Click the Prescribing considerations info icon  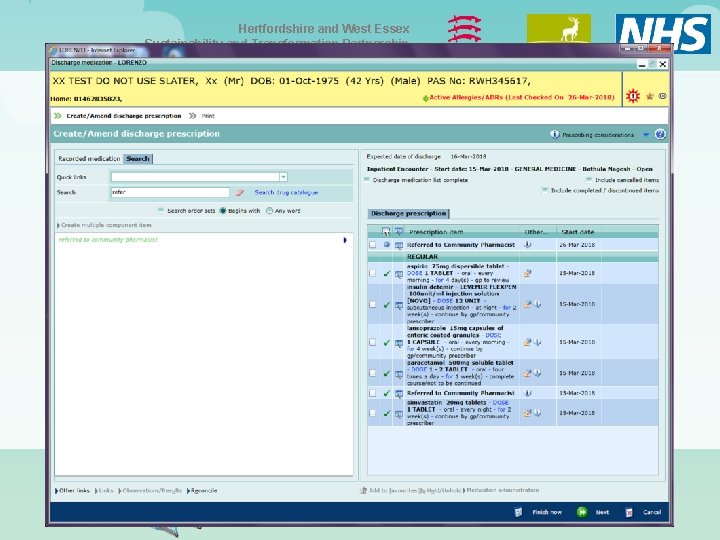coord(555,135)
